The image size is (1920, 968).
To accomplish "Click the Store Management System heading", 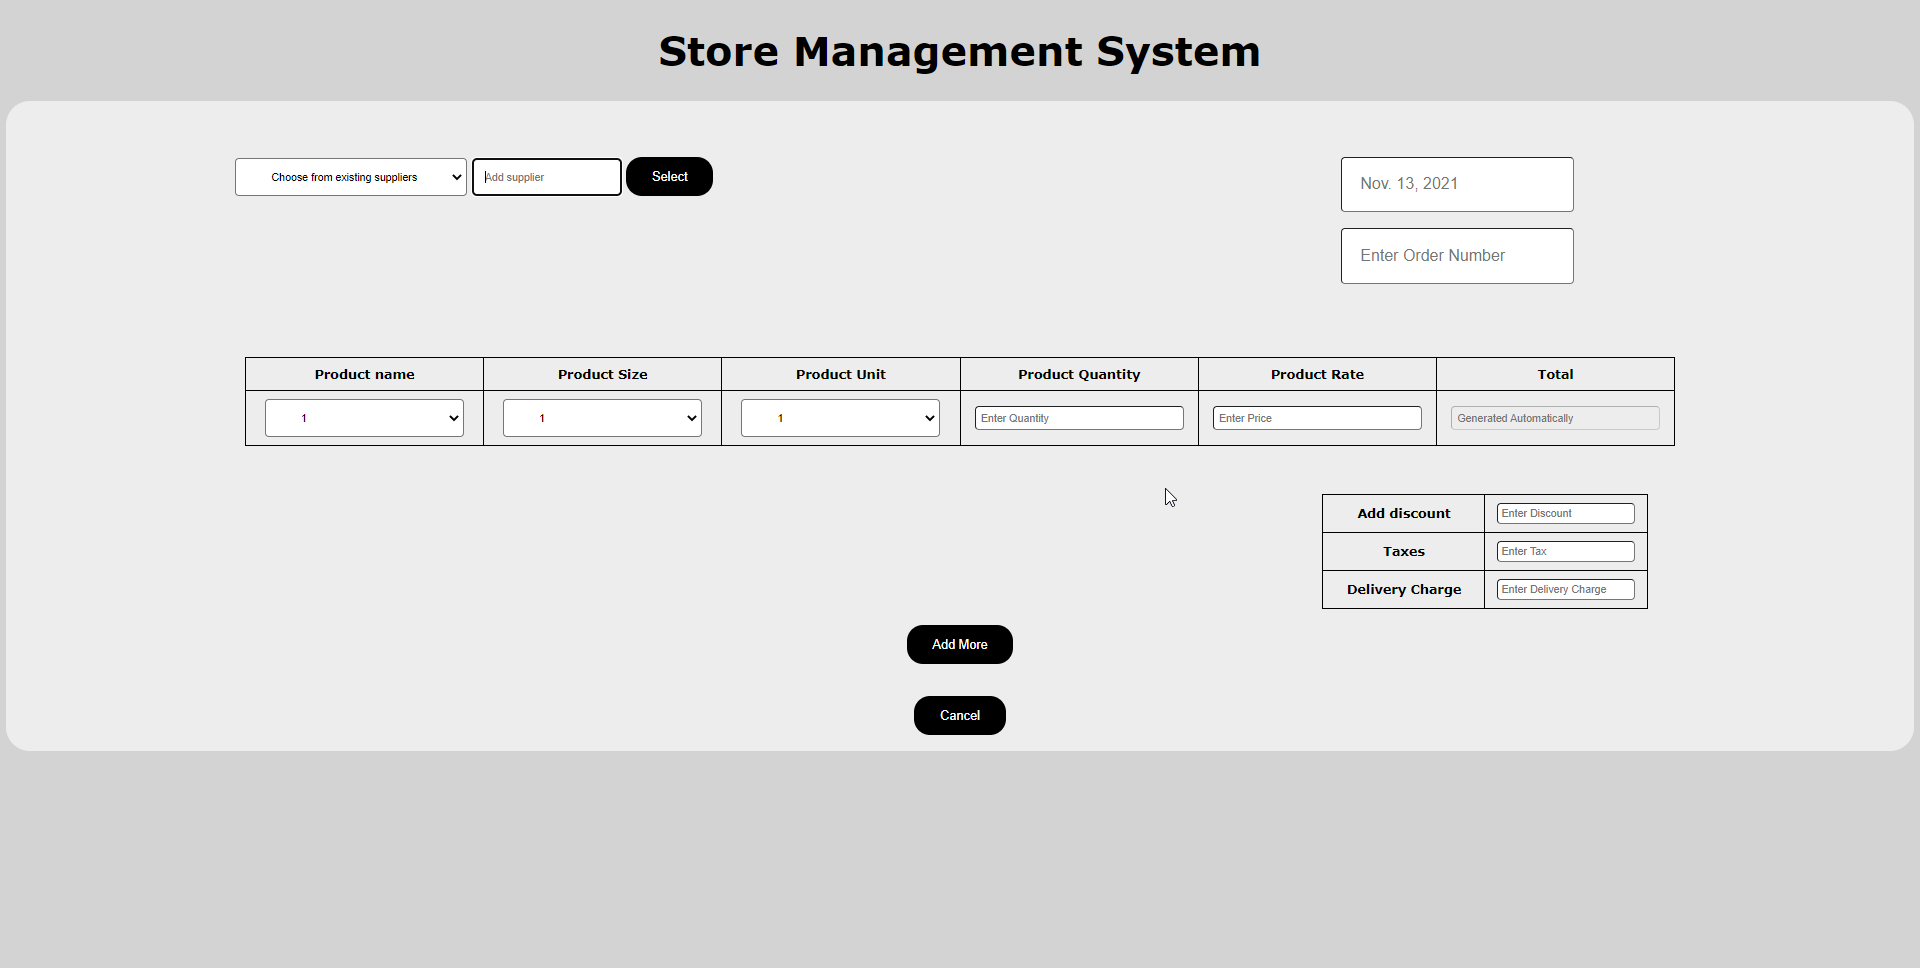I will tap(960, 52).
